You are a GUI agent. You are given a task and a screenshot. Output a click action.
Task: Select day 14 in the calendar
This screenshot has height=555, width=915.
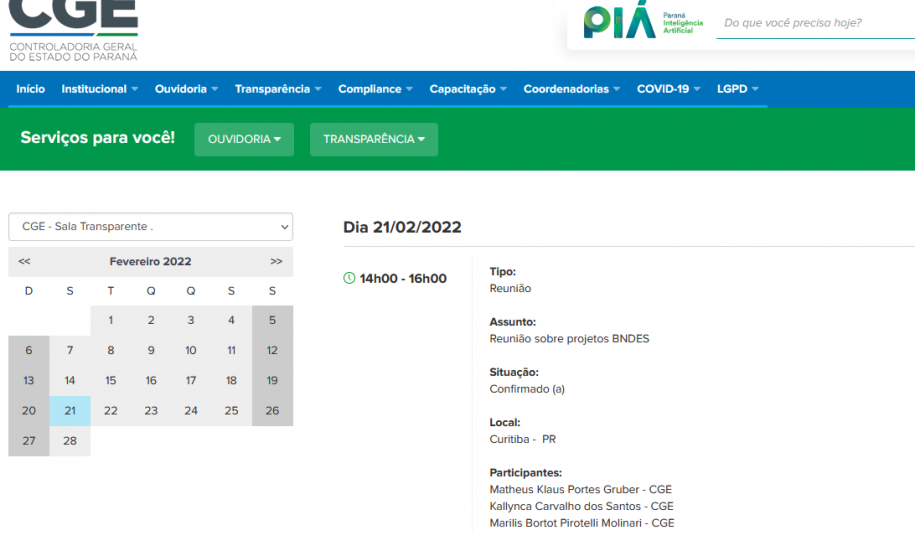(70, 381)
